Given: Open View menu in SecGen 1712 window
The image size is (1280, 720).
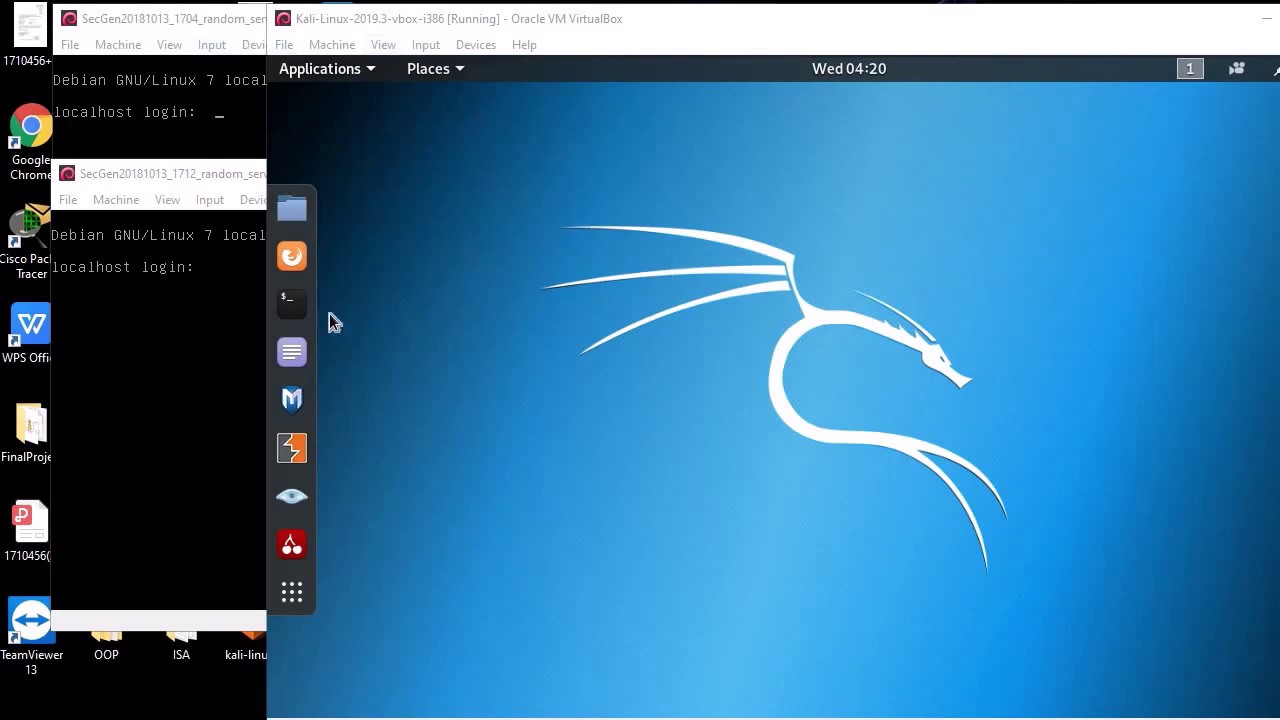Looking at the screenshot, I should coord(167,199).
